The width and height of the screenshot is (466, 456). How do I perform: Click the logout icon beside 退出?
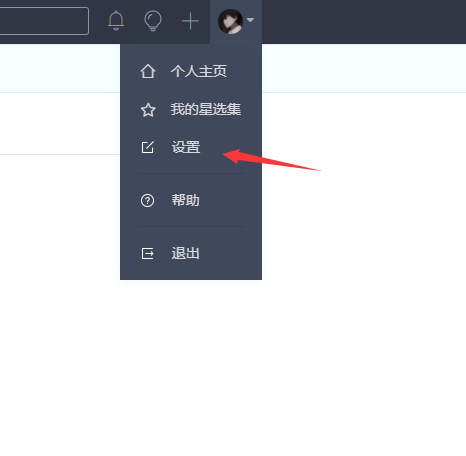pos(147,253)
